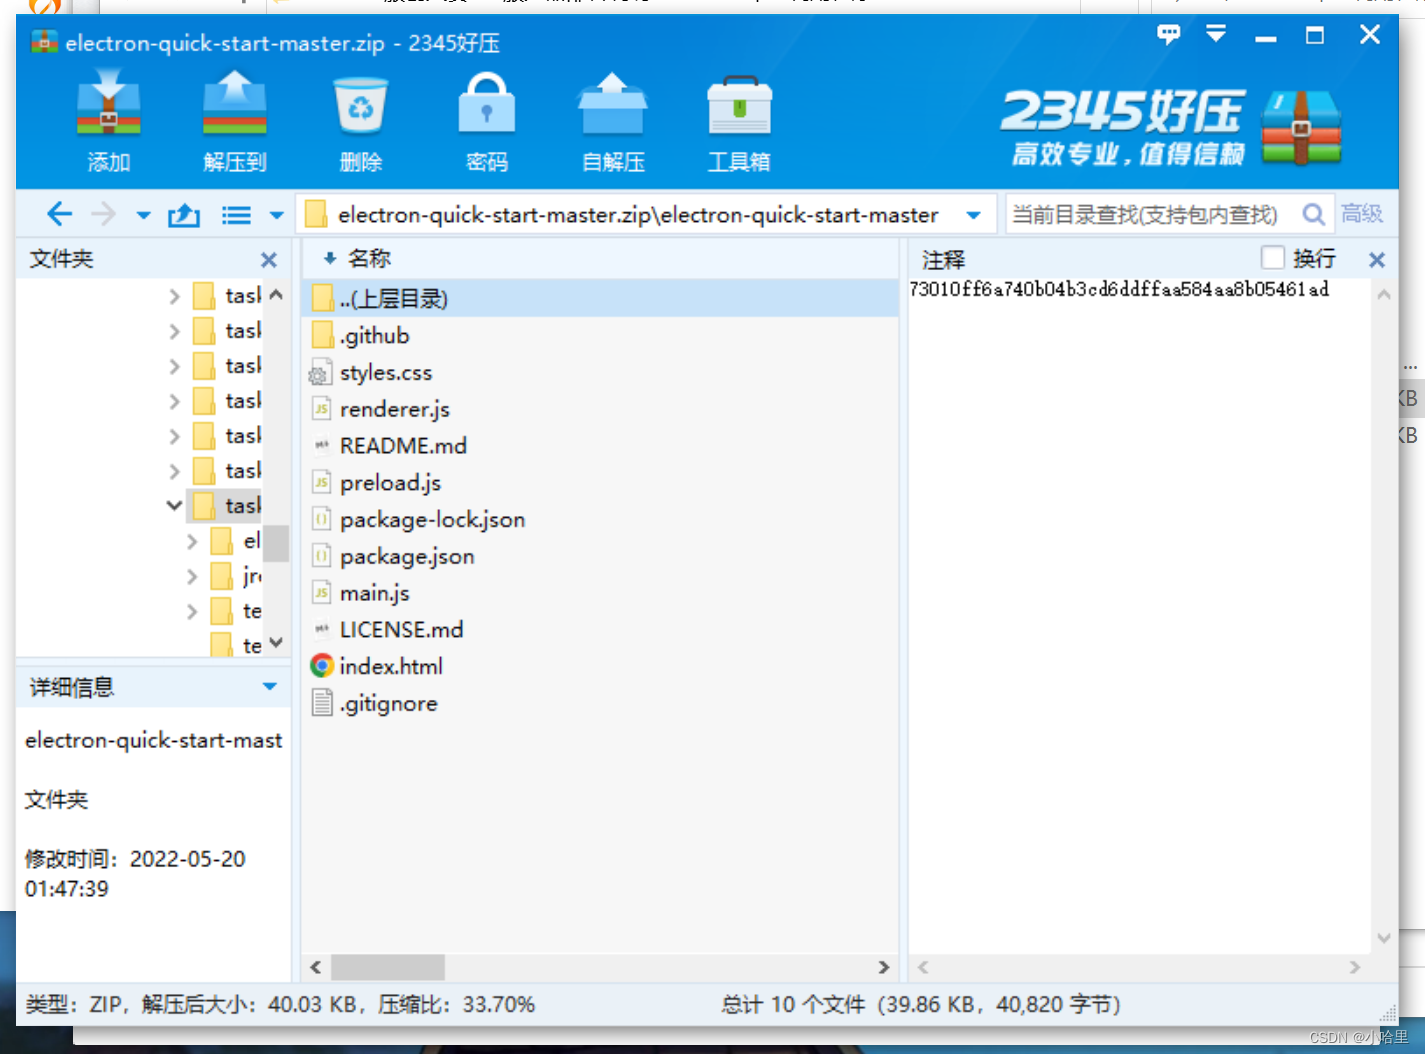Select the ..(上层目录) parent directory row
The image size is (1425, 1054).
click(x=600, y=298)
